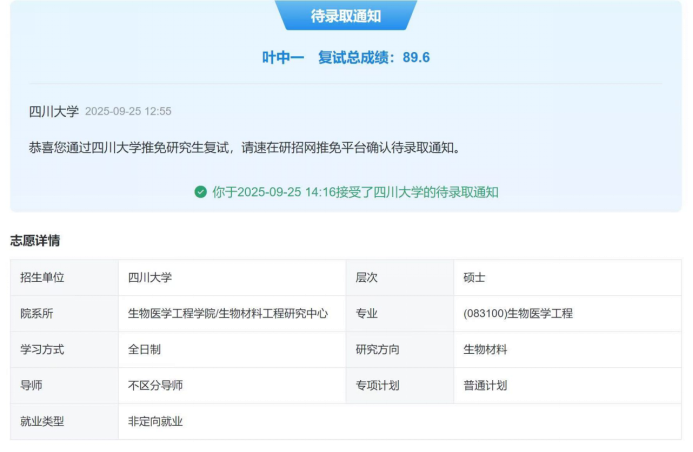
Task: Click the timestamp 2025-09-25 12:55
Action: click(x=128, y=111)
